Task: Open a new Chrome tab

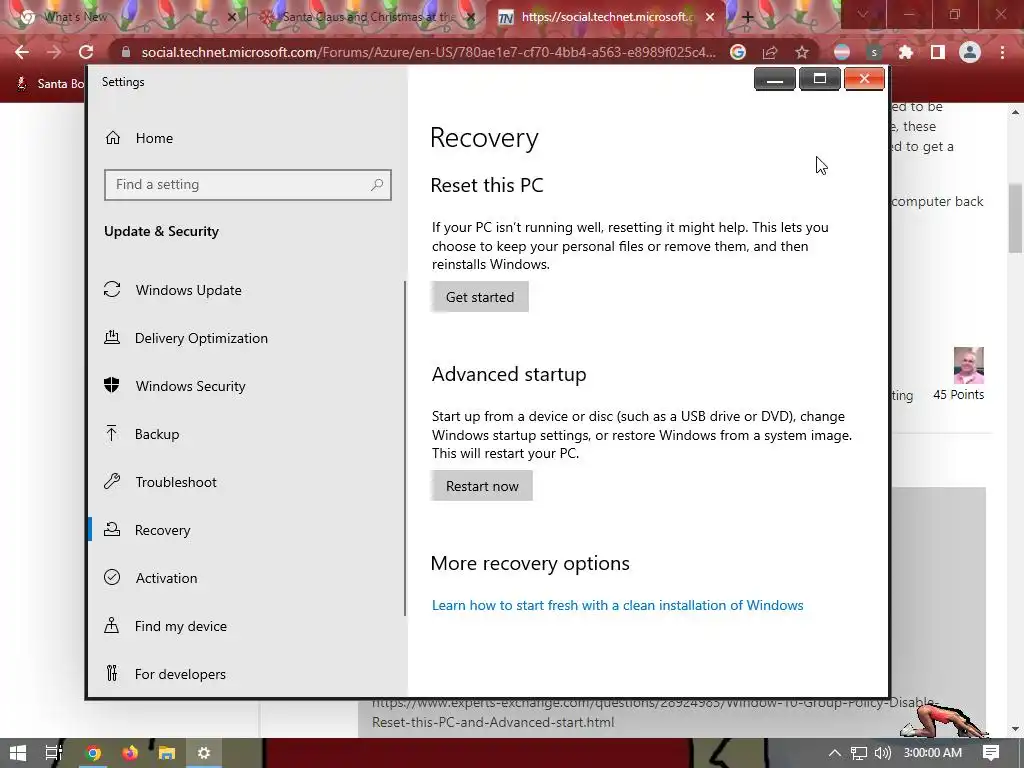Action: pyautogui.click(x=748, y=17)
